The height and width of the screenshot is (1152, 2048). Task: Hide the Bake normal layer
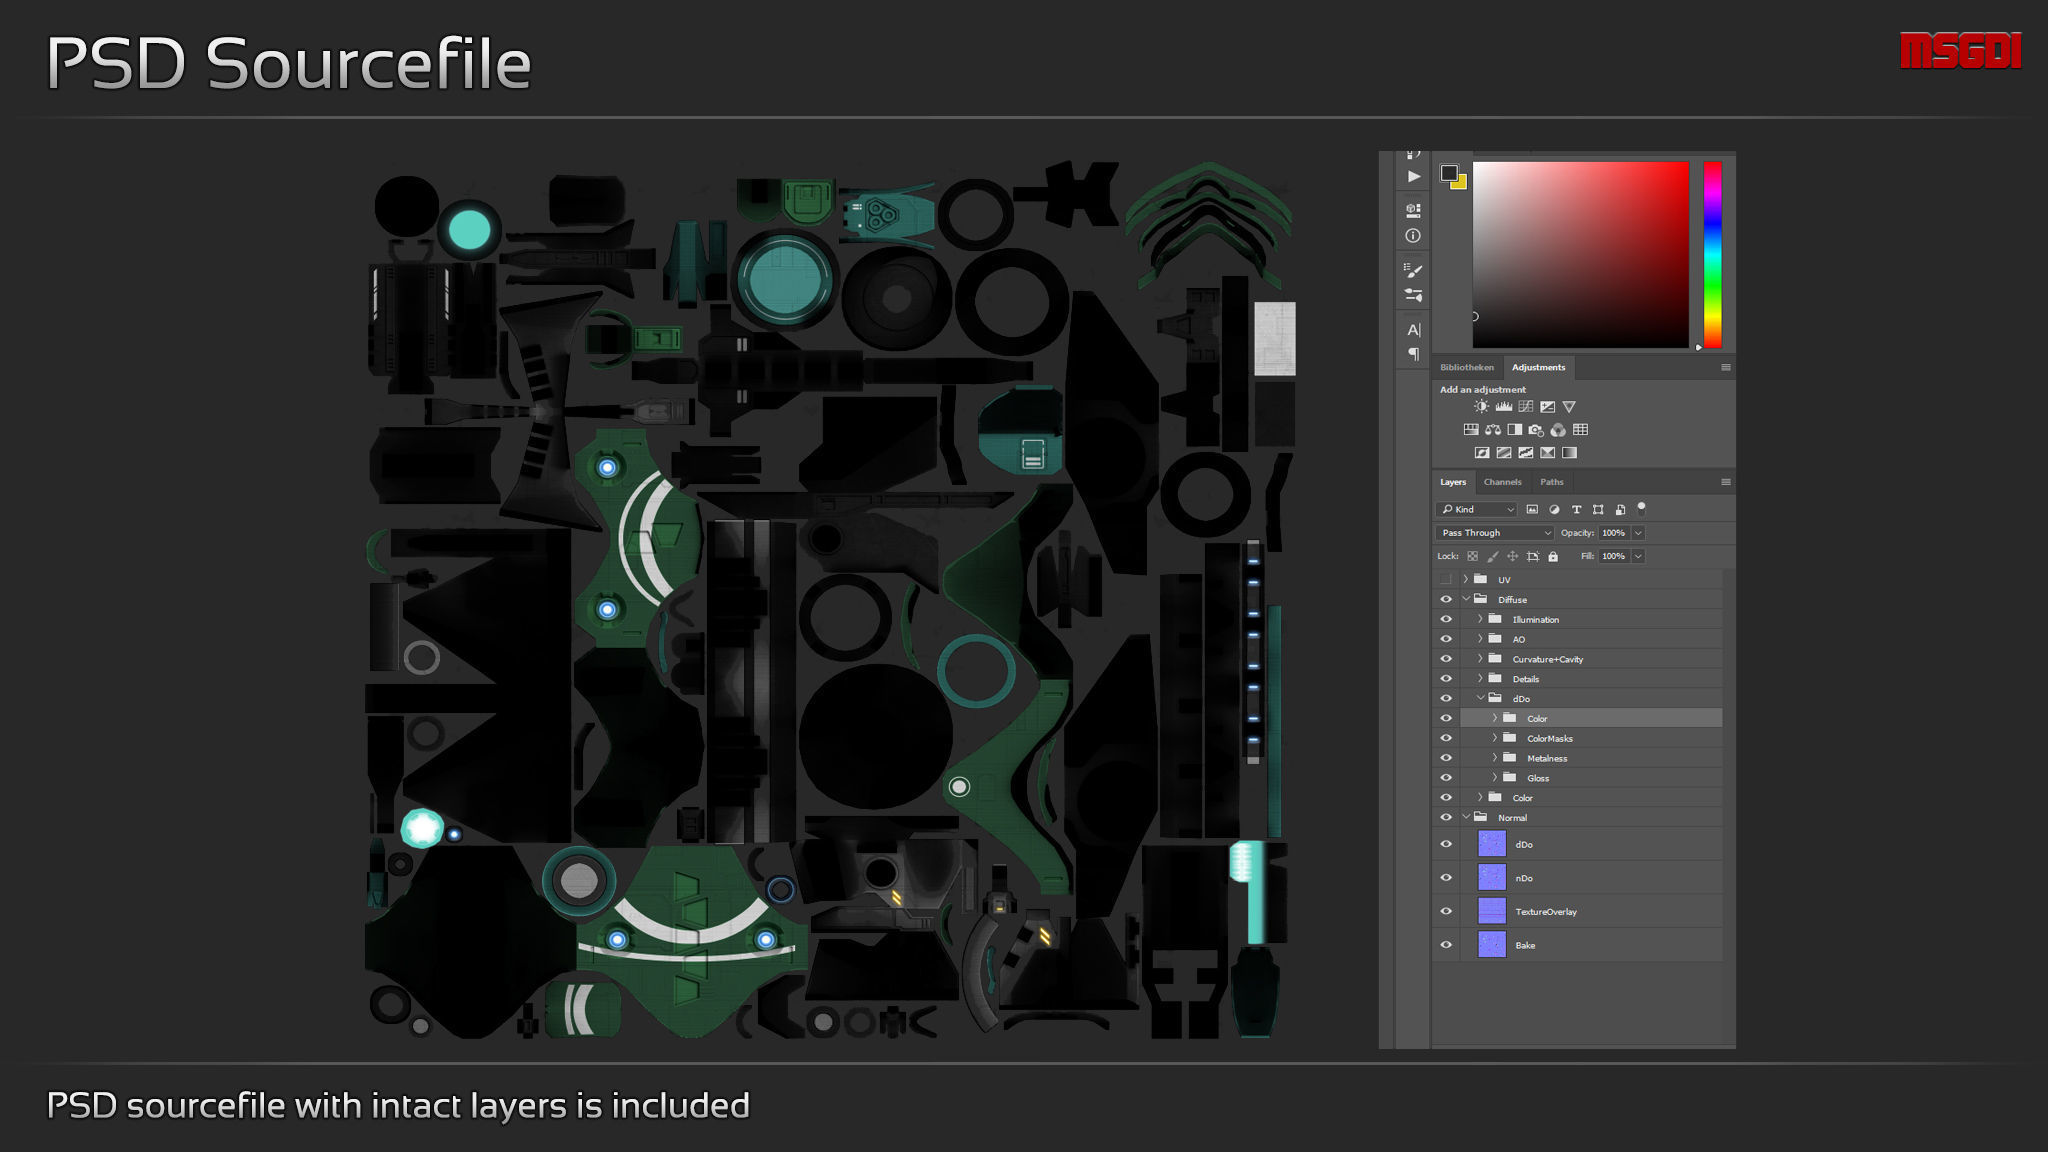1446,945
